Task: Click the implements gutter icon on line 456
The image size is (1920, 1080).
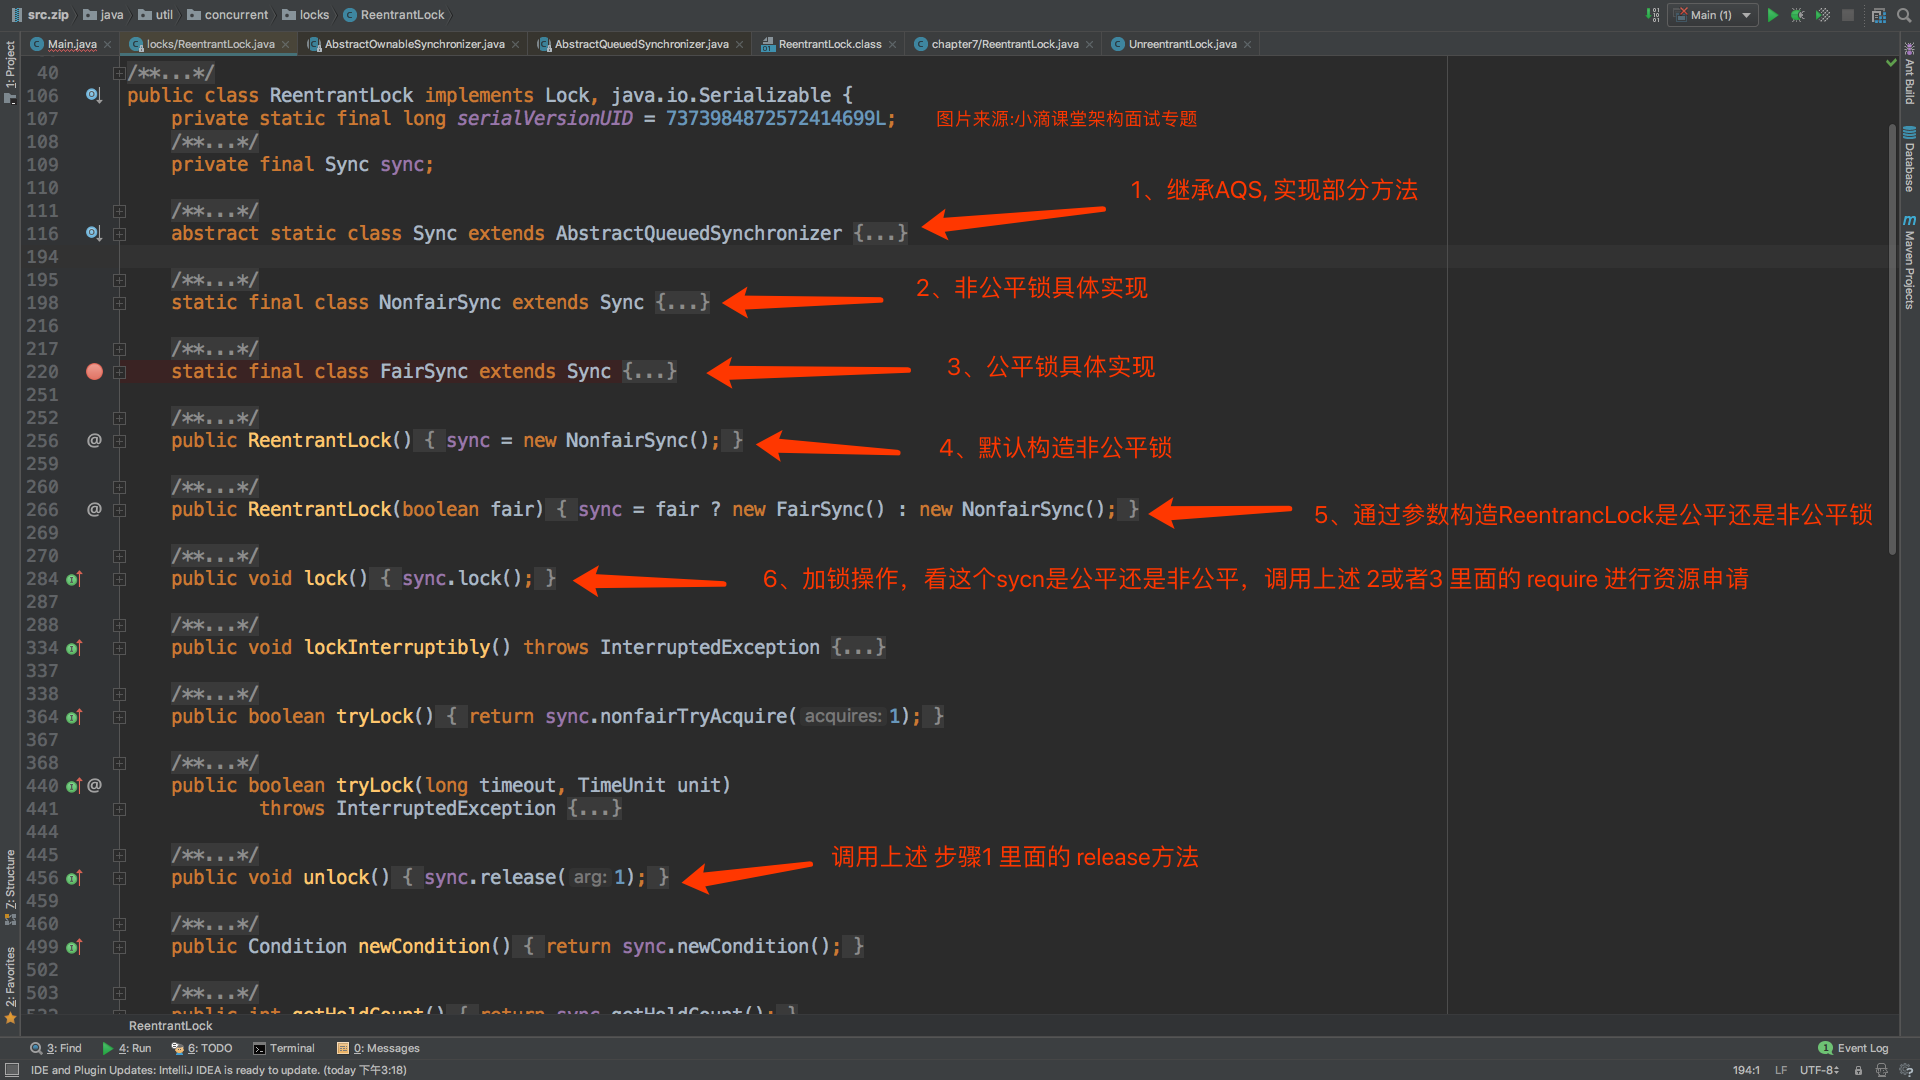Action: click(x=73, y=878)
